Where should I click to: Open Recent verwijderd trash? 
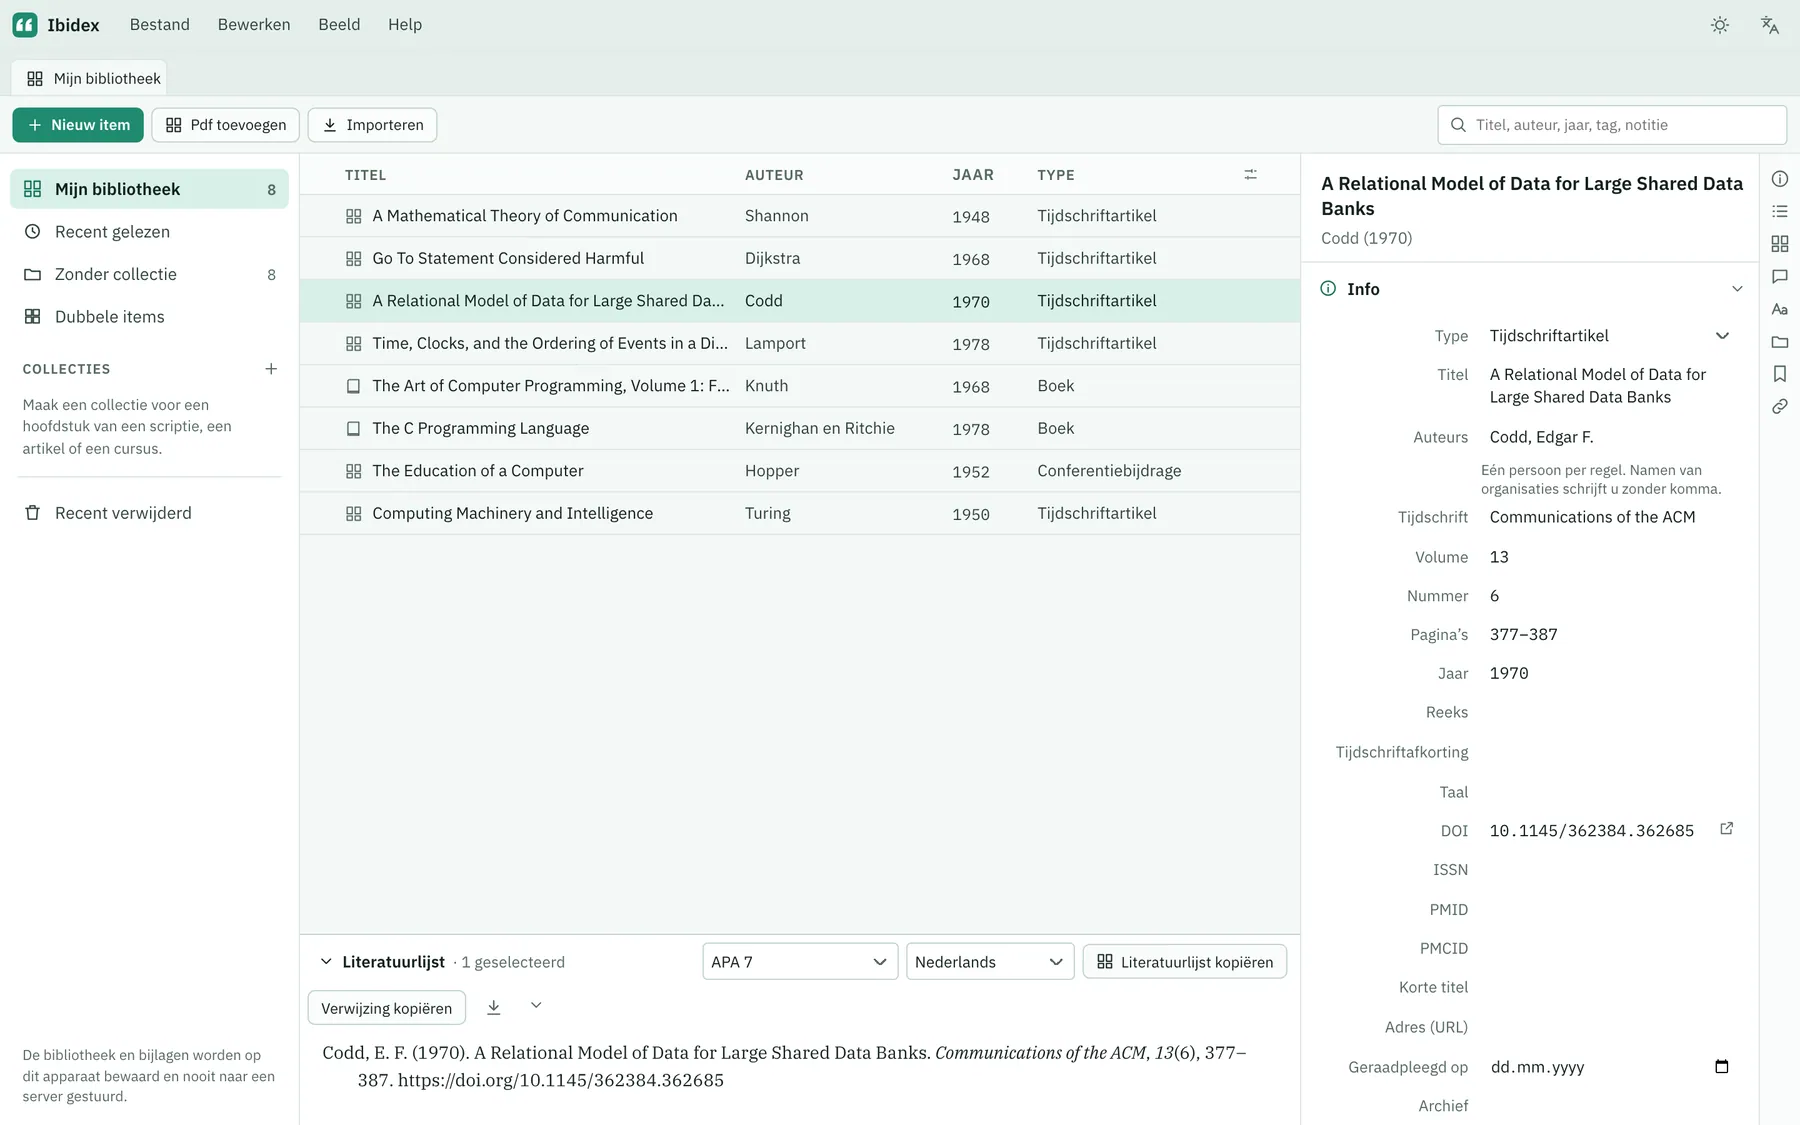click(x=150, y=513)
